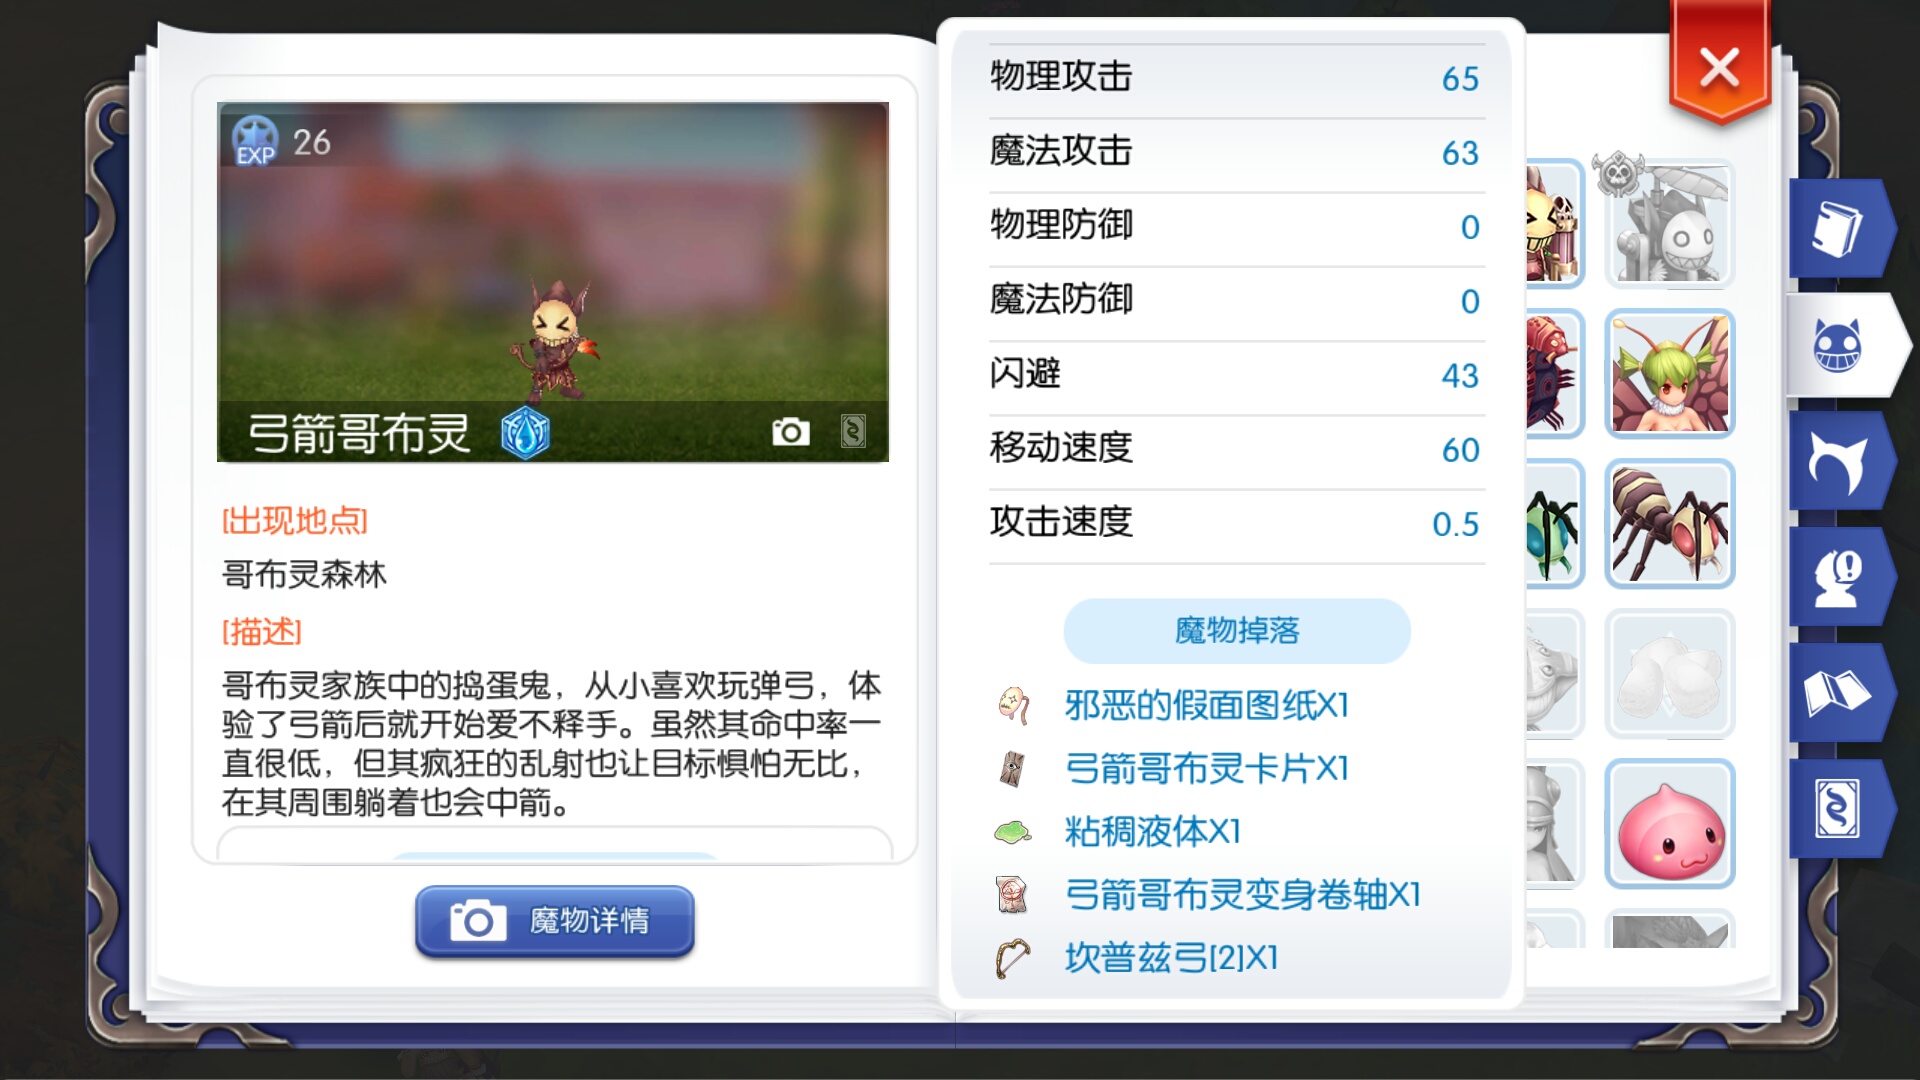Open the NPC exclamation head tab
Screen dimensions: 1920x1080
point(1838,578)
